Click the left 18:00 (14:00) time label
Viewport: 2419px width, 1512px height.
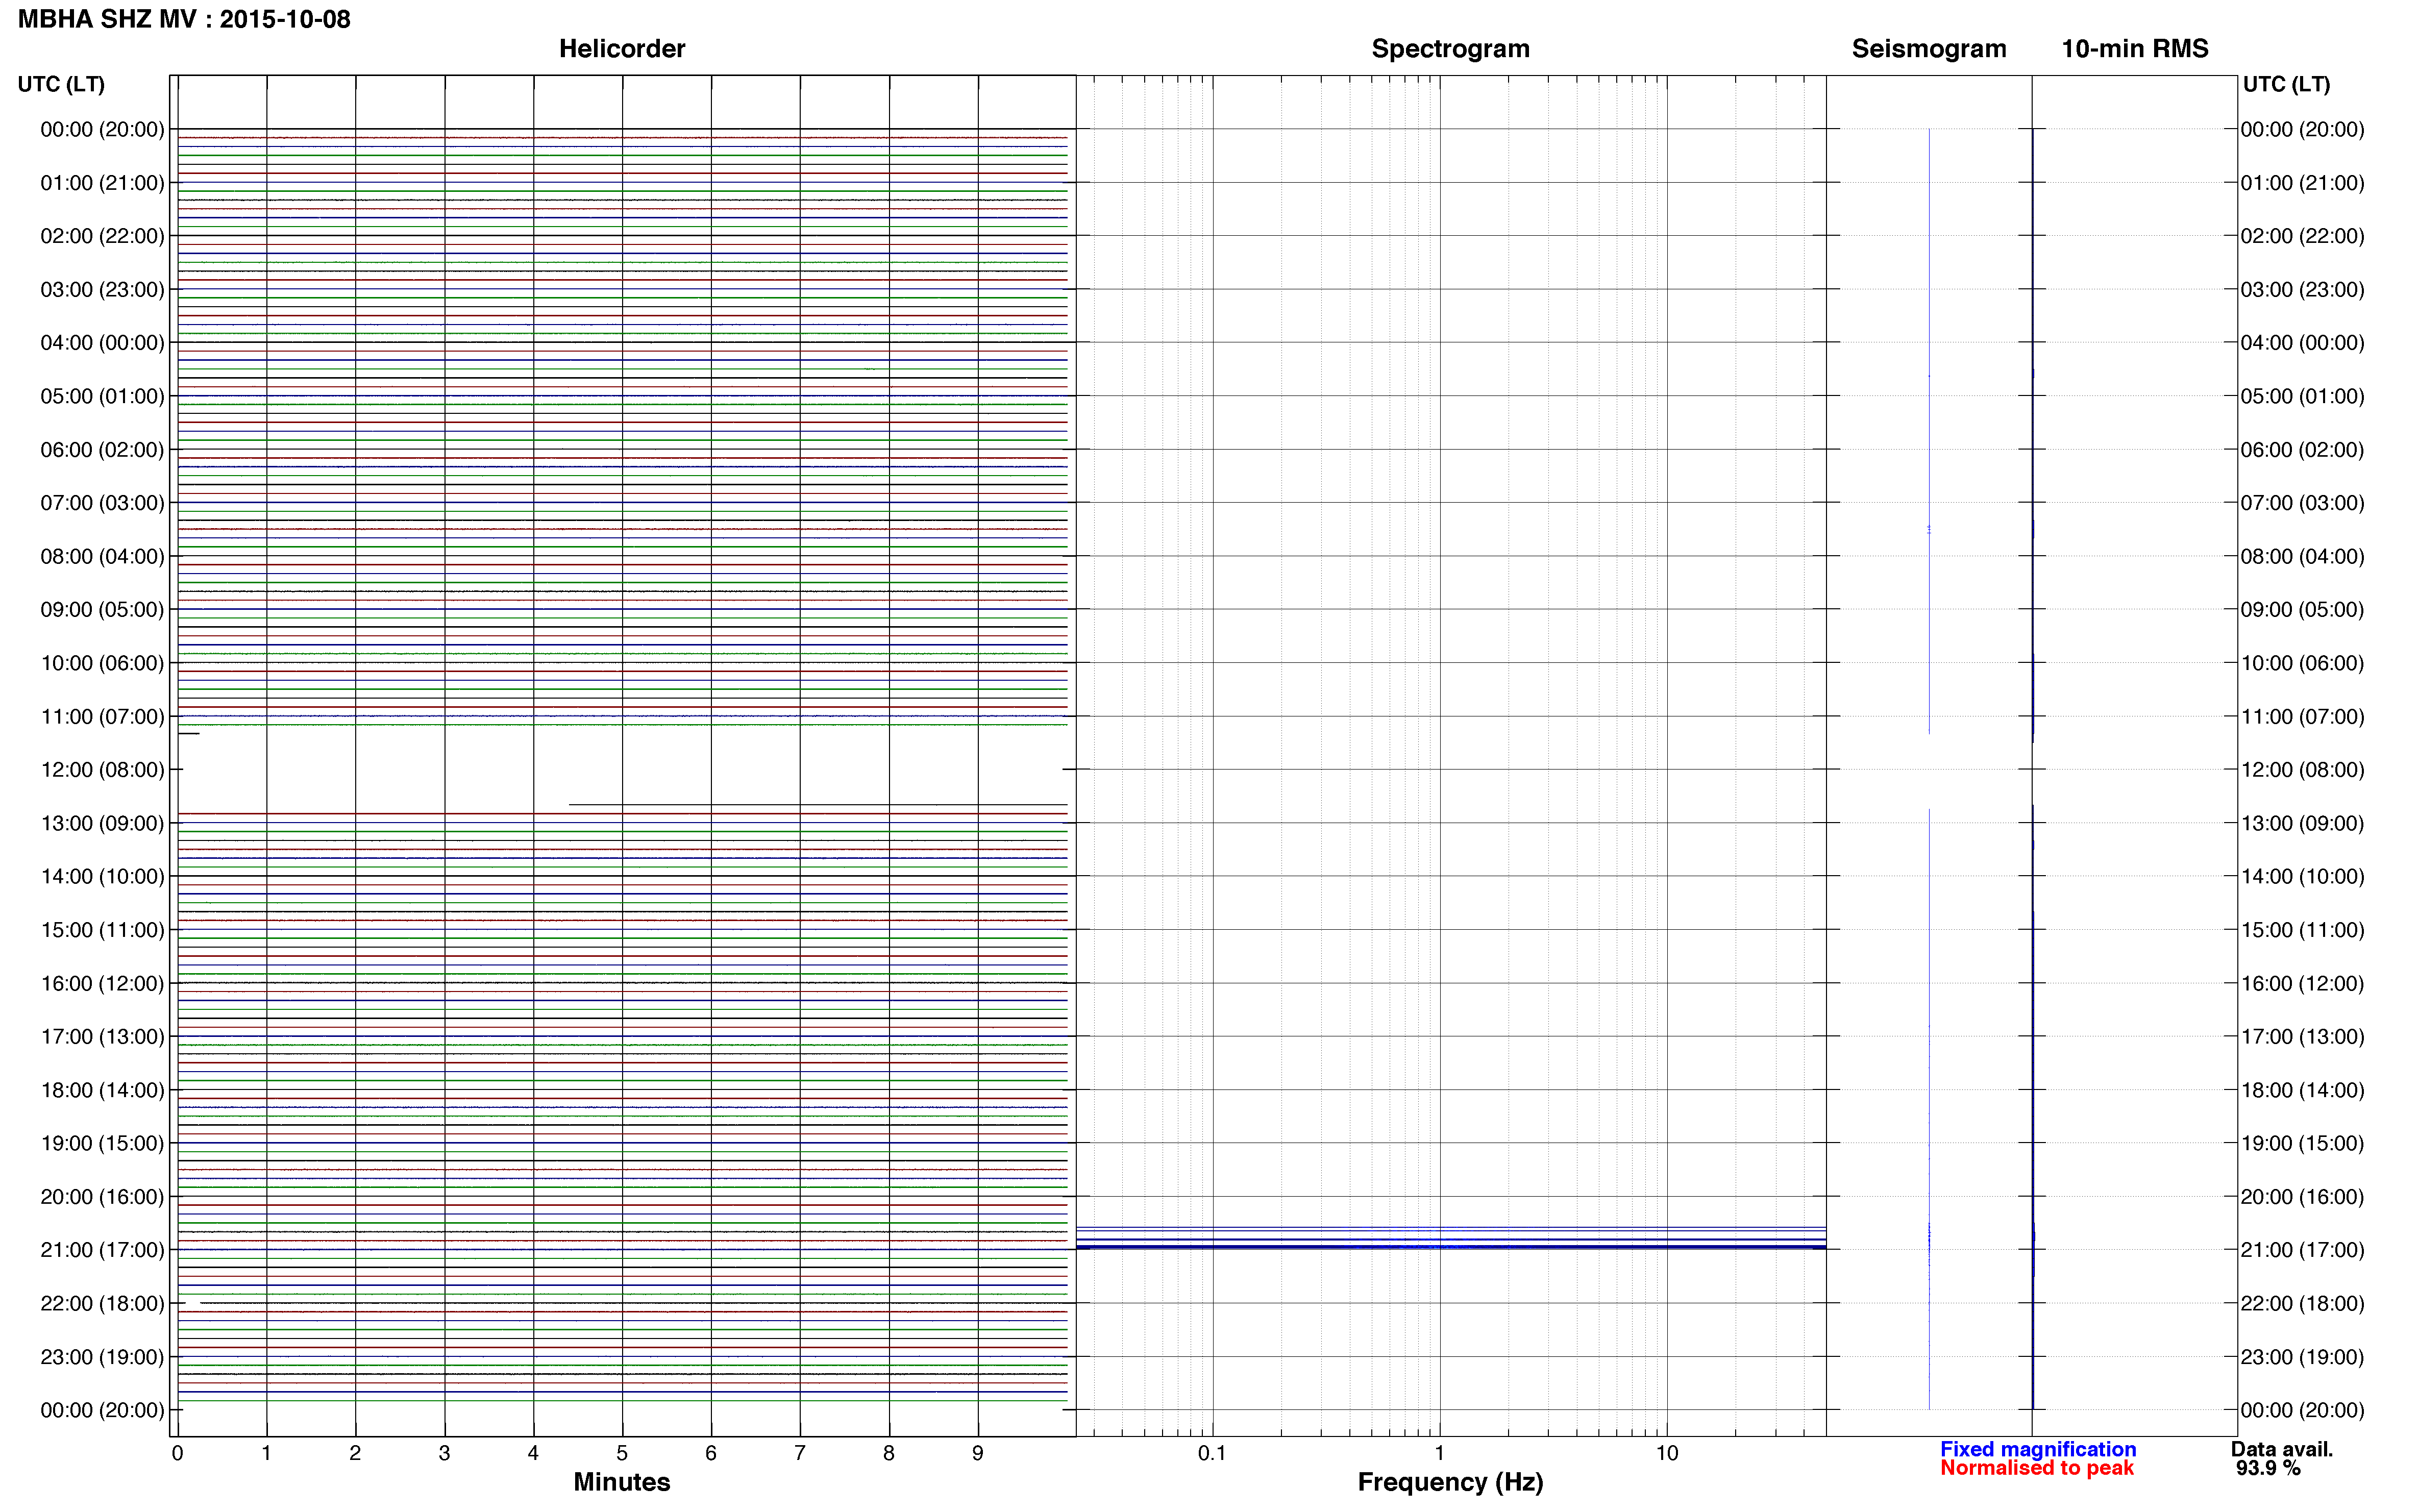[102, 1090]
